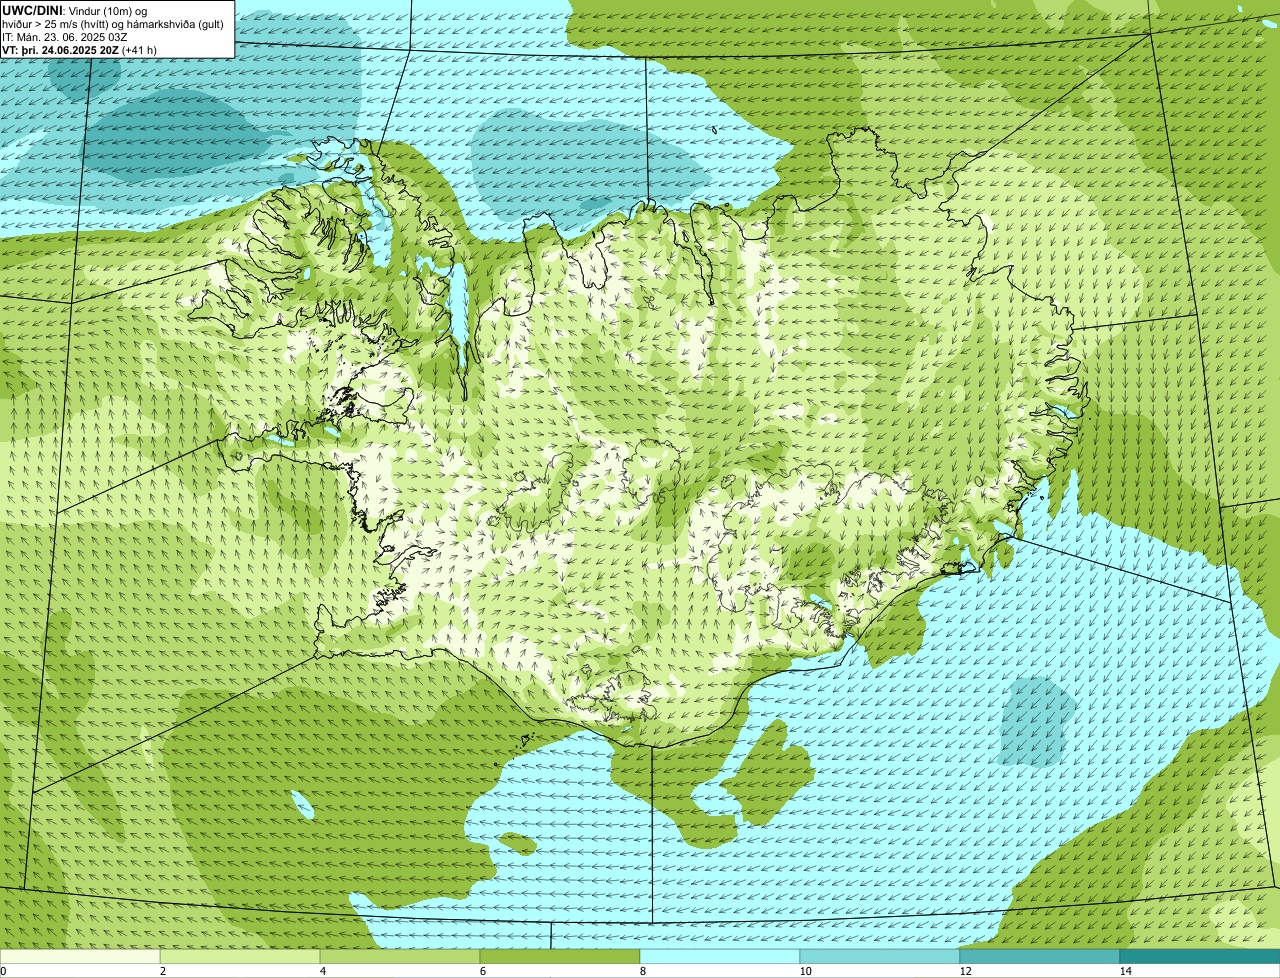Screen dimensions: 1280x978
Task: Click the pale cream 0–2 m/s legend swatch
Action: (80, 956)
